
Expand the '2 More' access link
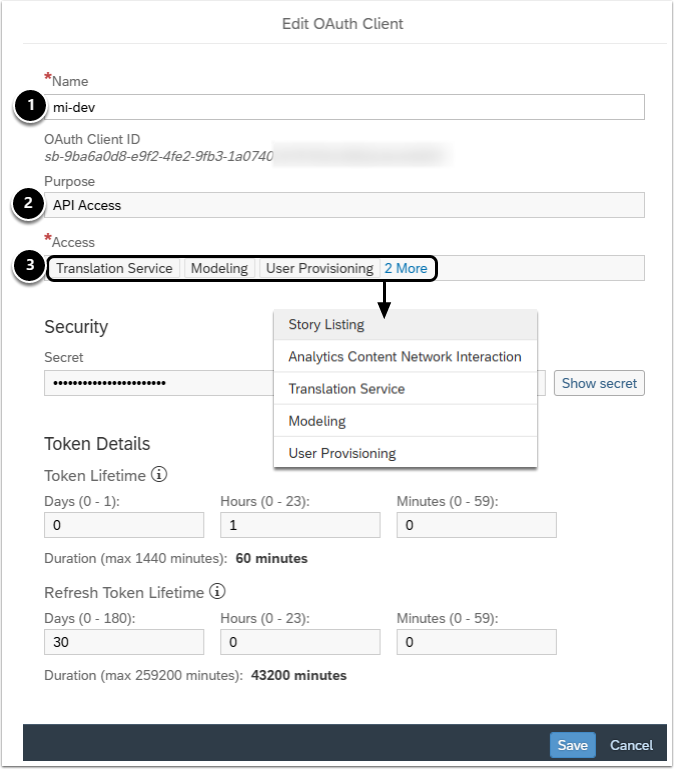click(405, 268)
